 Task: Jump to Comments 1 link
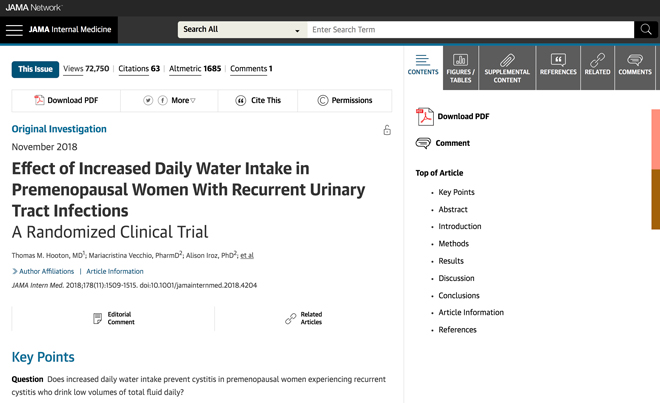(x=251, y=69)
